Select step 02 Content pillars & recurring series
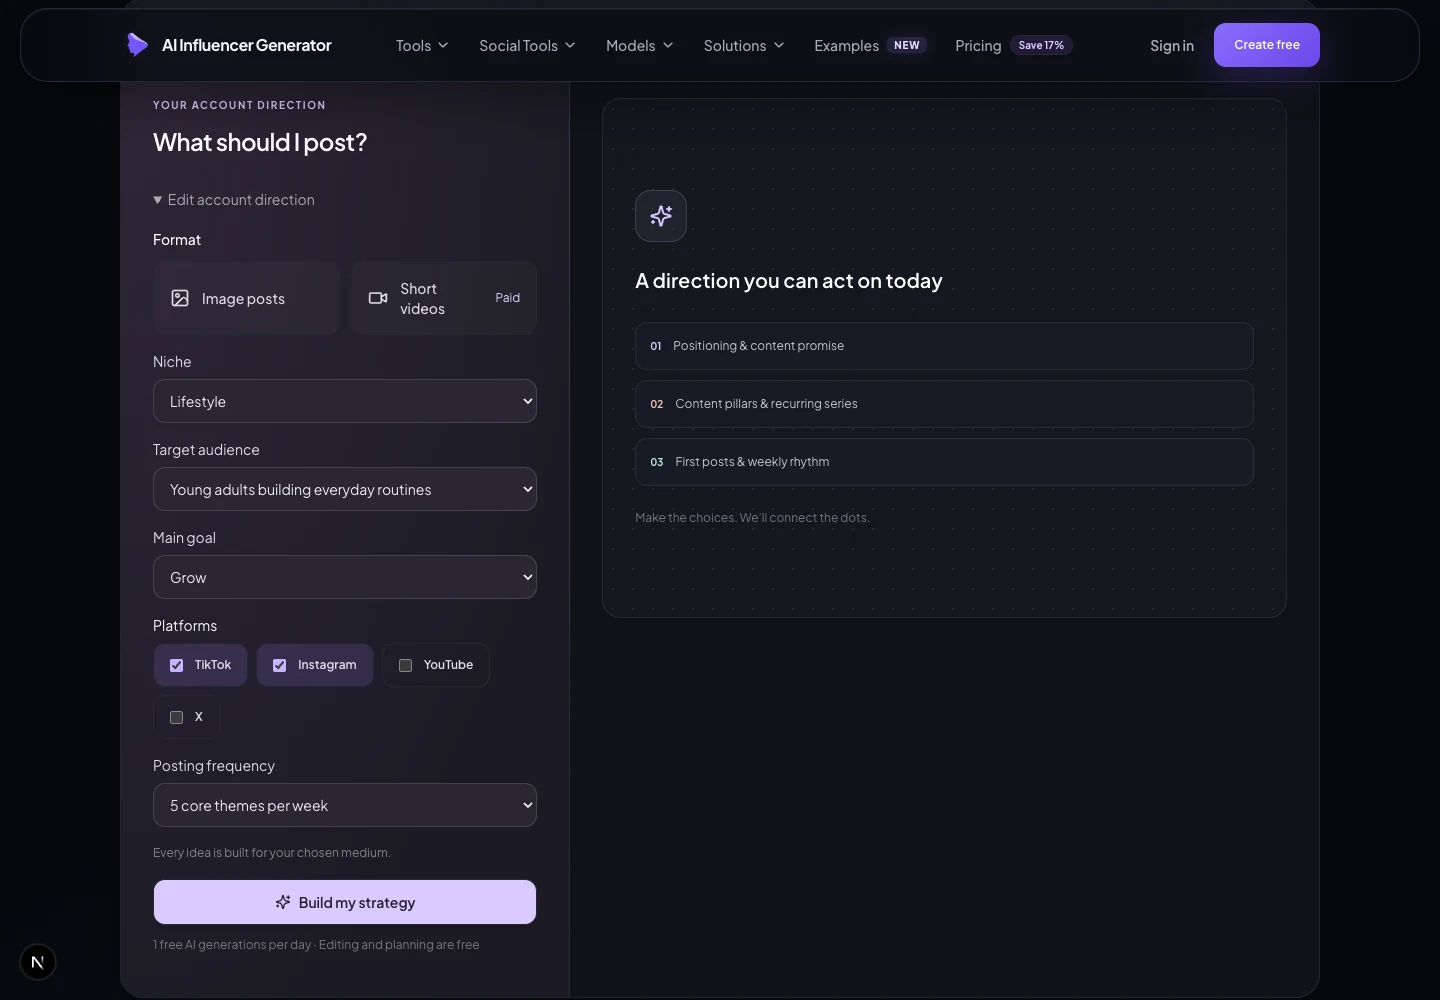Viewport: 1440px width, 1000px height. pos(944,404)
